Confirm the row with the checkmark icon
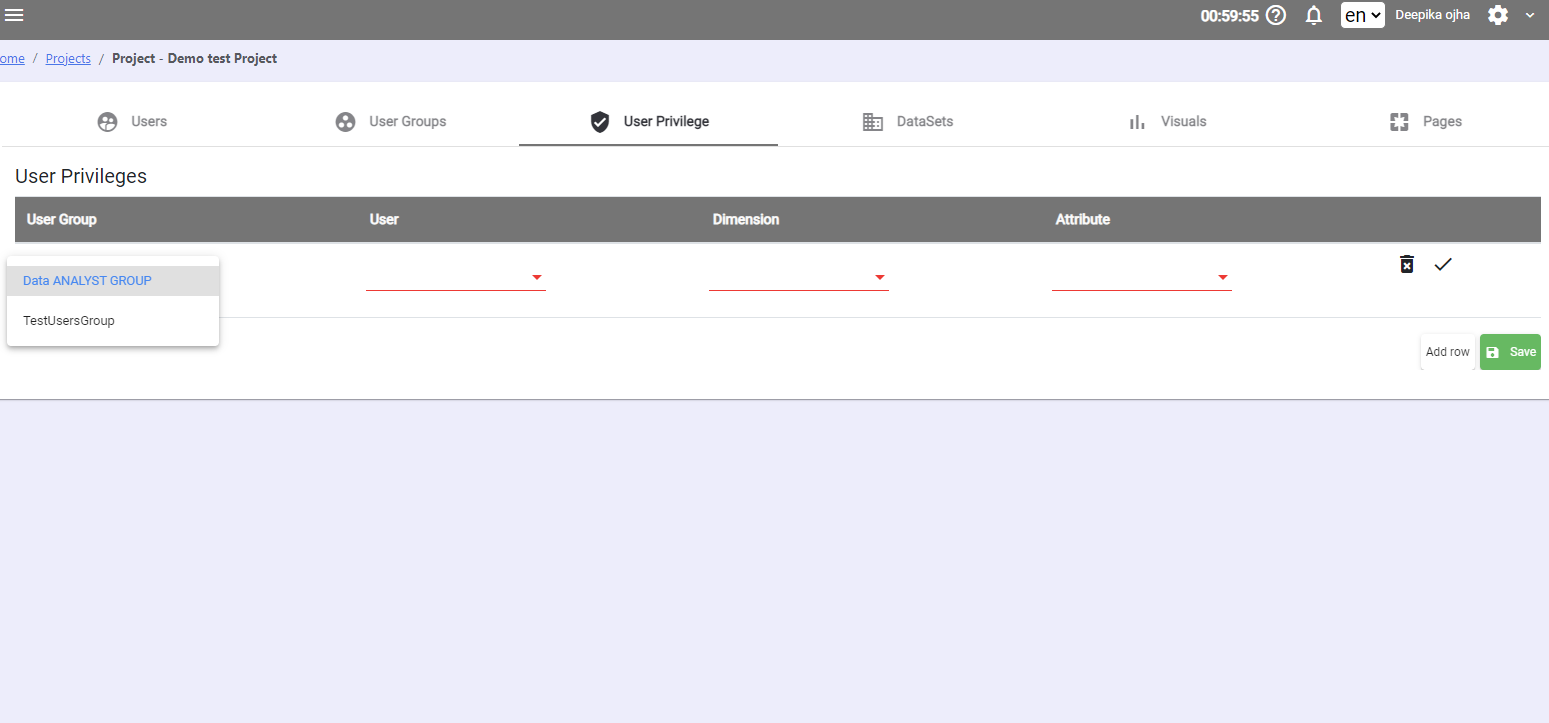1549x723 pixels. [1442, 264]
